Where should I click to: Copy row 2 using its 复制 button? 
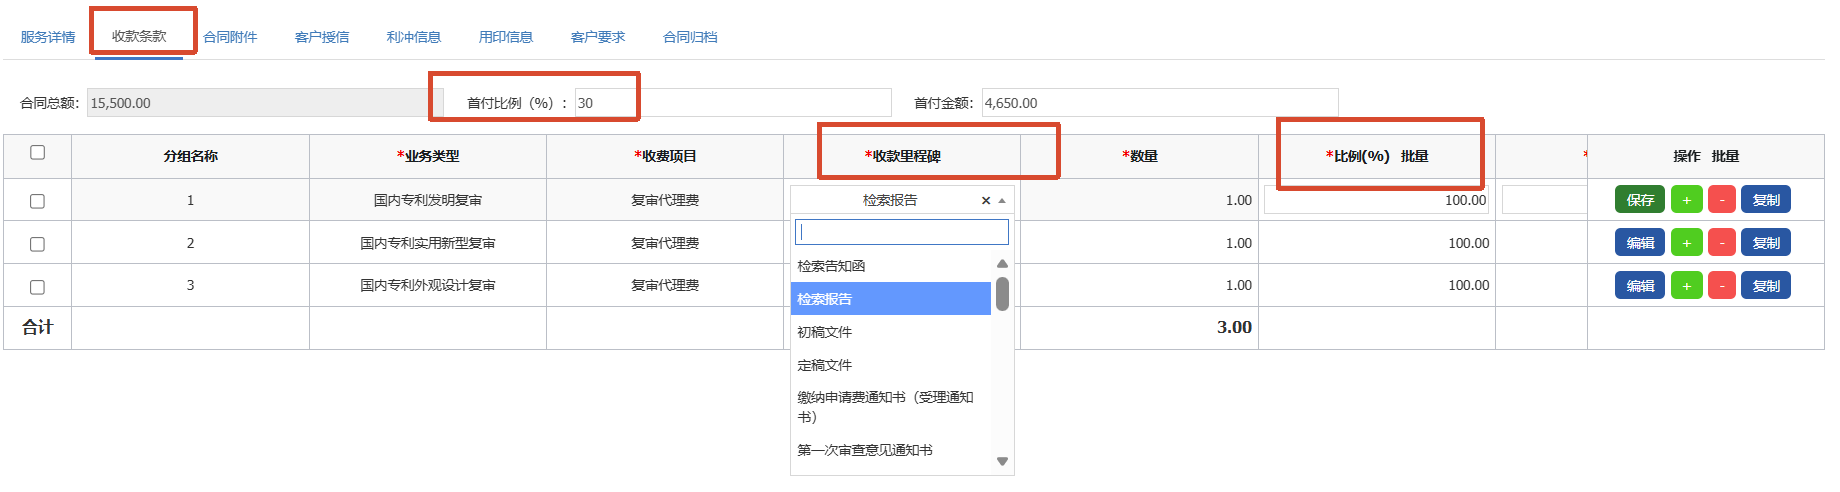coord(1766,243)
